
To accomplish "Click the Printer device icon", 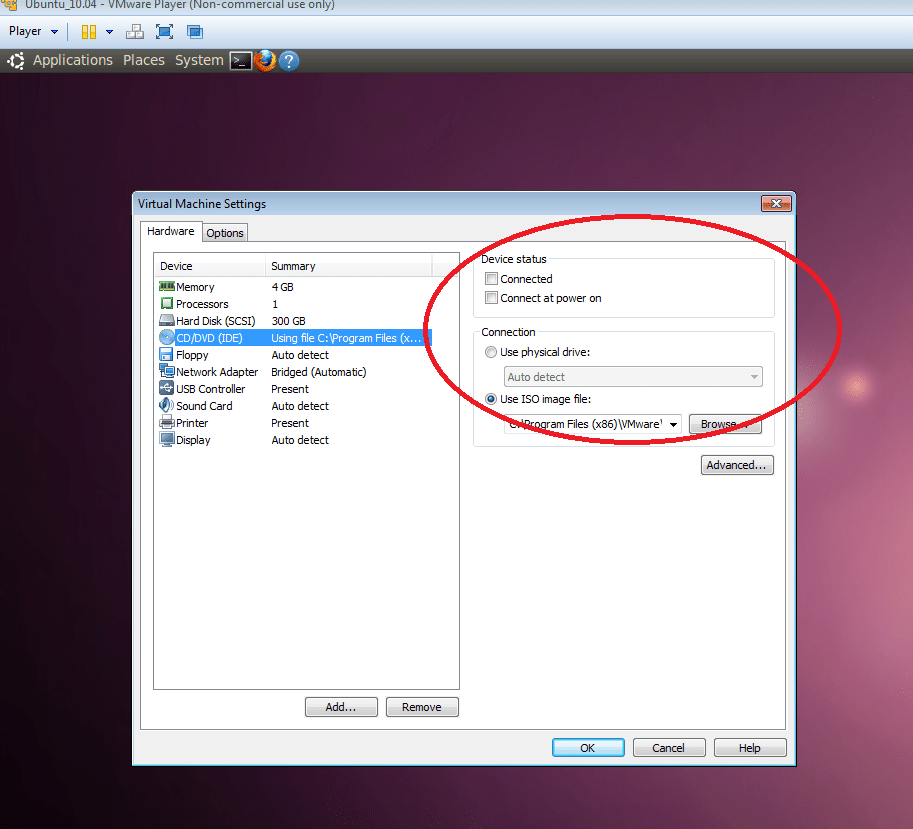I will pos(167,422).
